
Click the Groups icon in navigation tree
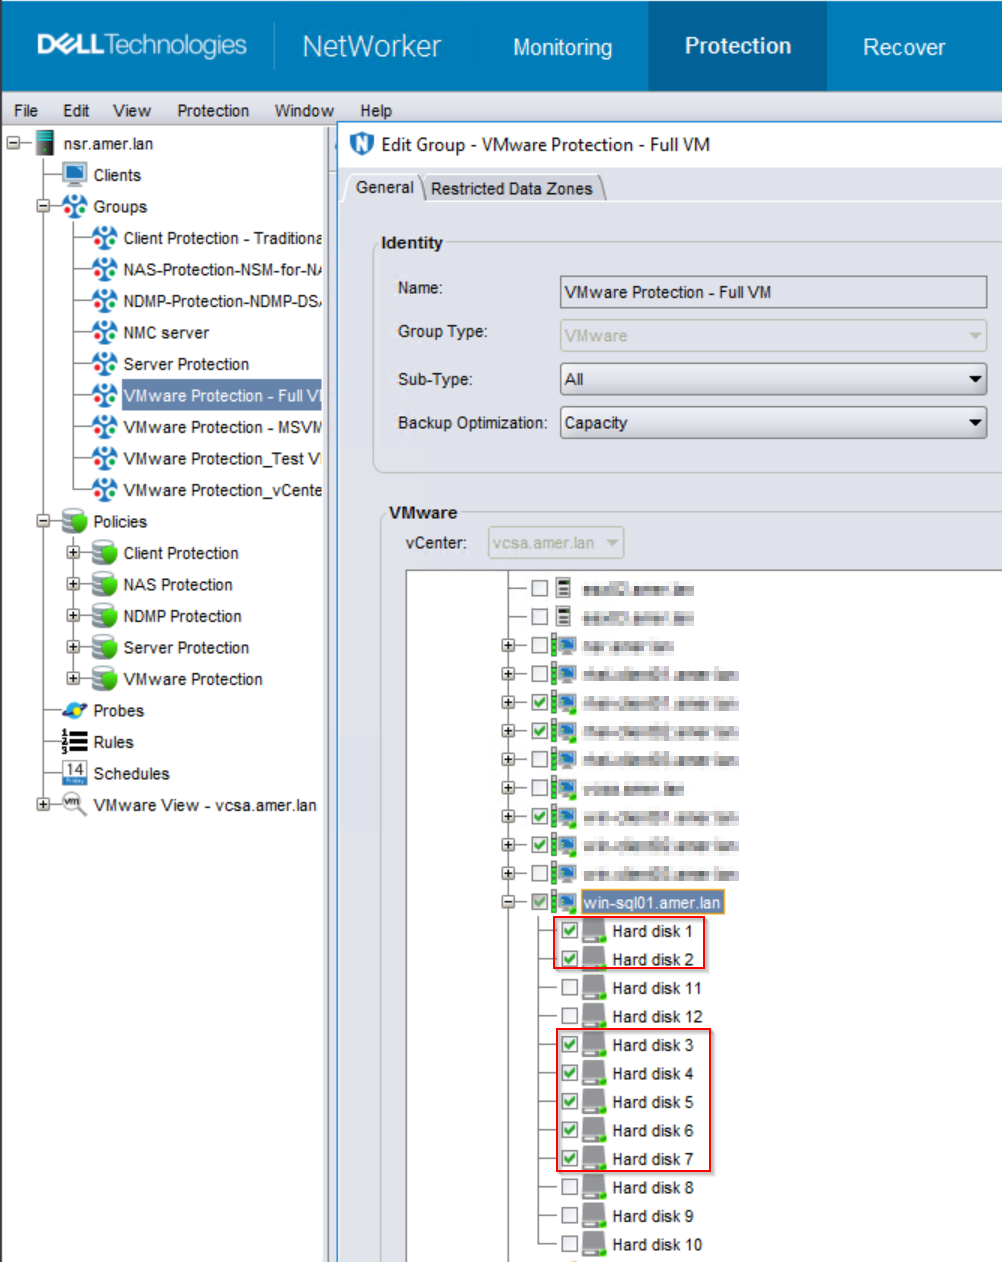[x=75, y=207]
